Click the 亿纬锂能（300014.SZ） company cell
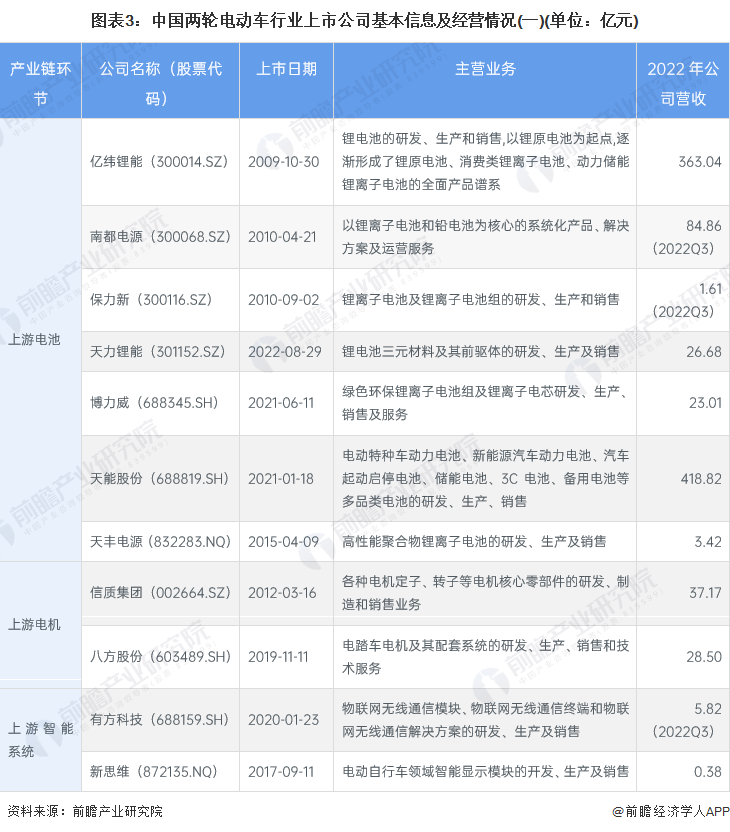 (x=159, y=162)
